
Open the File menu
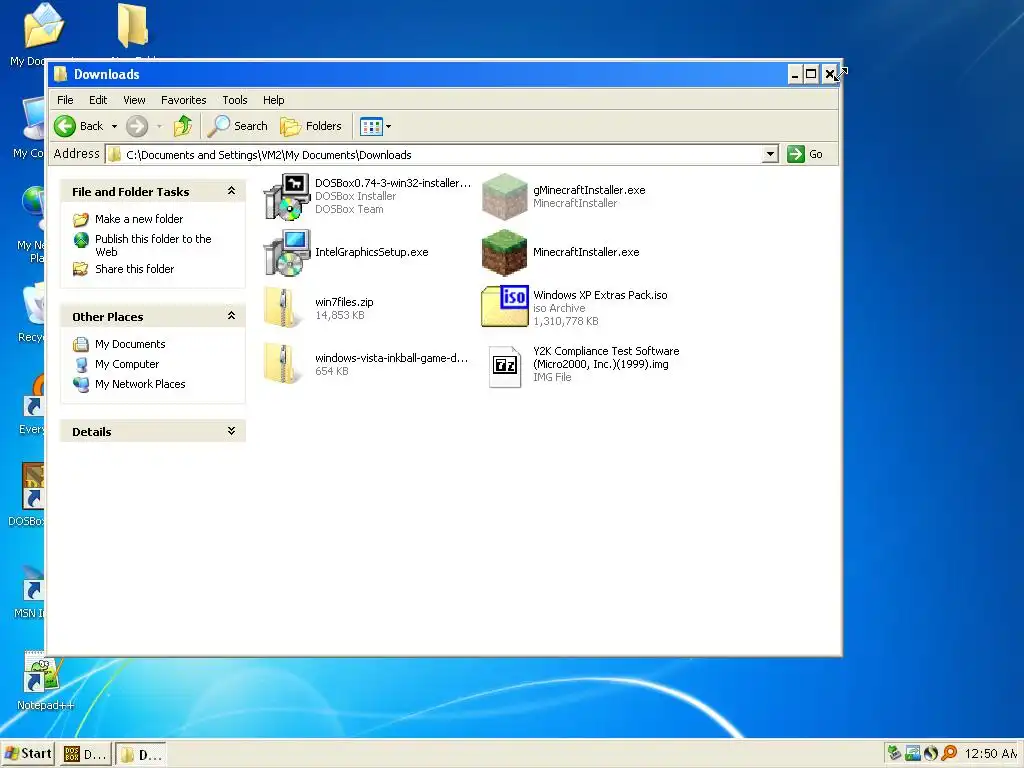[x=65, y=100]
